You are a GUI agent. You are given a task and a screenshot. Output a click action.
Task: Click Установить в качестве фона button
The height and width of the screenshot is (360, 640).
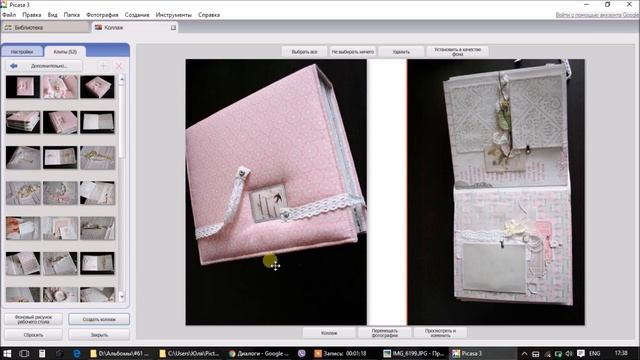(x=457, y=52)
